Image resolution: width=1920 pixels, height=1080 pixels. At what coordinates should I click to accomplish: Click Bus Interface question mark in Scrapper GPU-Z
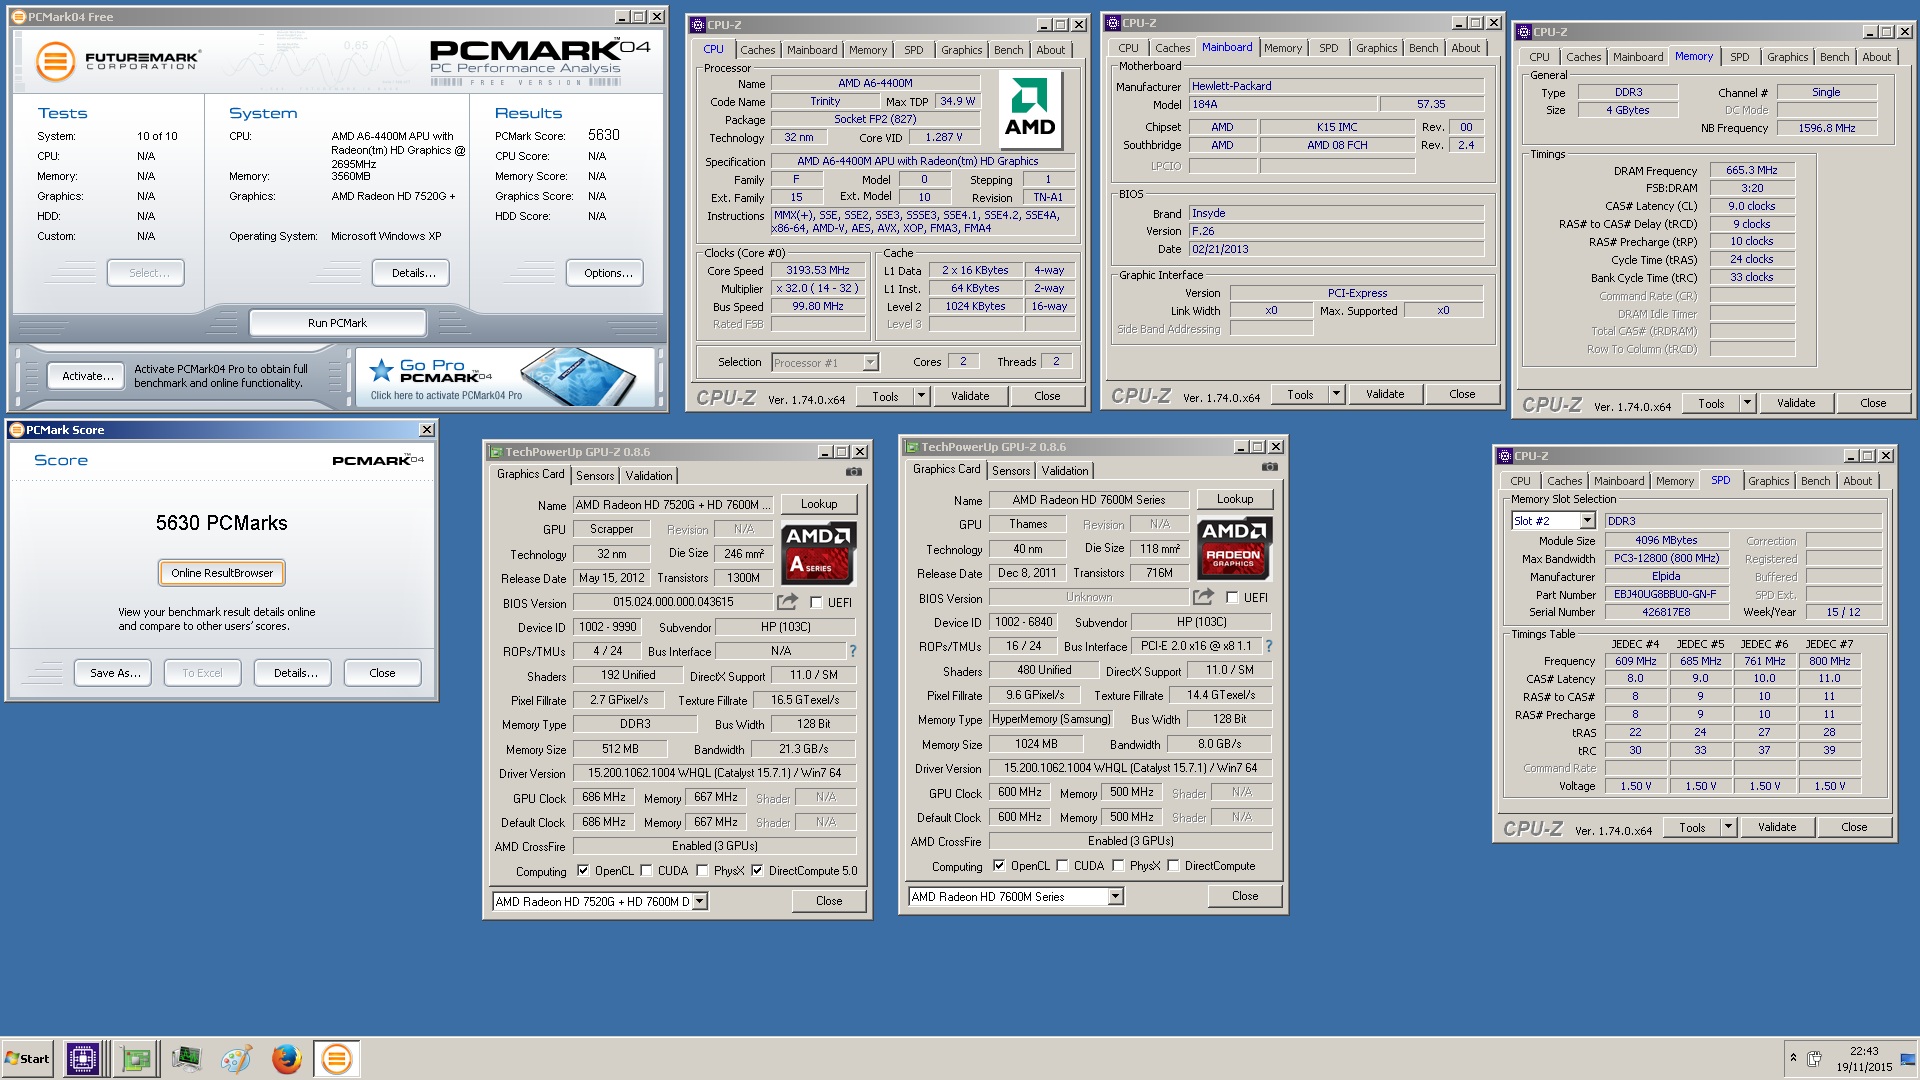pyautogui.click(x=853, y=651)
